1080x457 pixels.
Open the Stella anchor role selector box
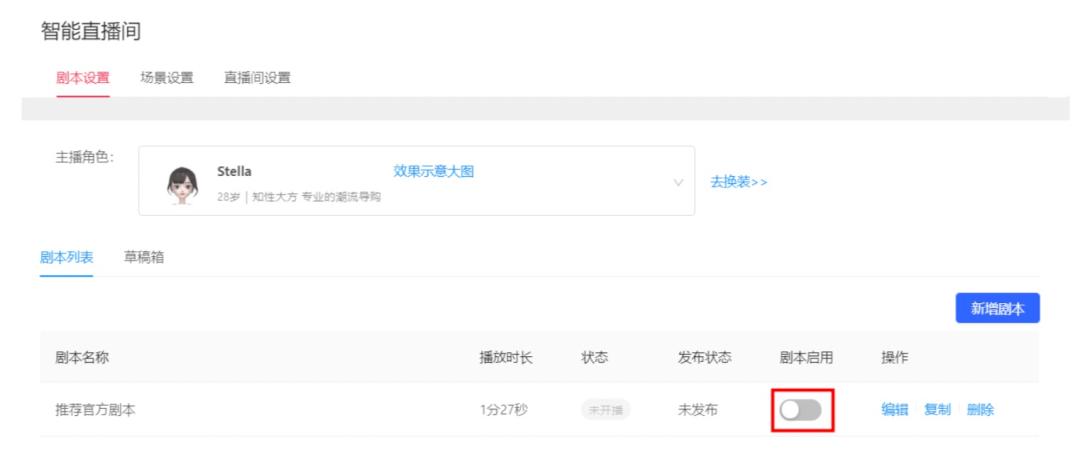[x=417, y=181]
